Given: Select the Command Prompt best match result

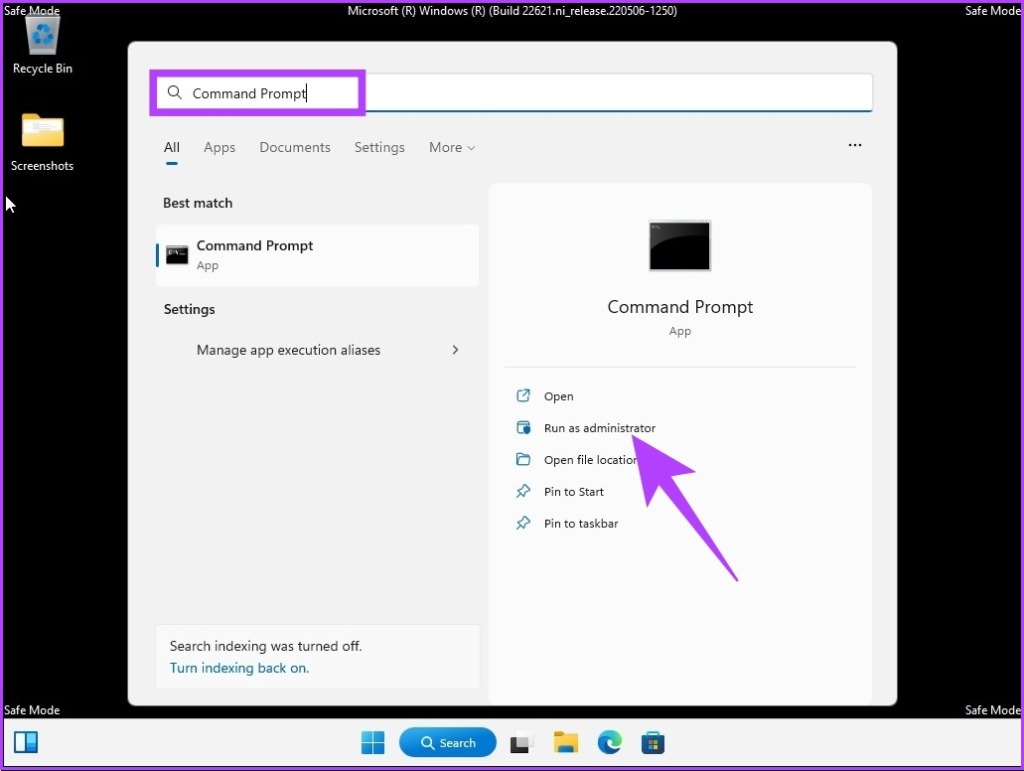Looking at the screenshot, I should pos(317,255).
